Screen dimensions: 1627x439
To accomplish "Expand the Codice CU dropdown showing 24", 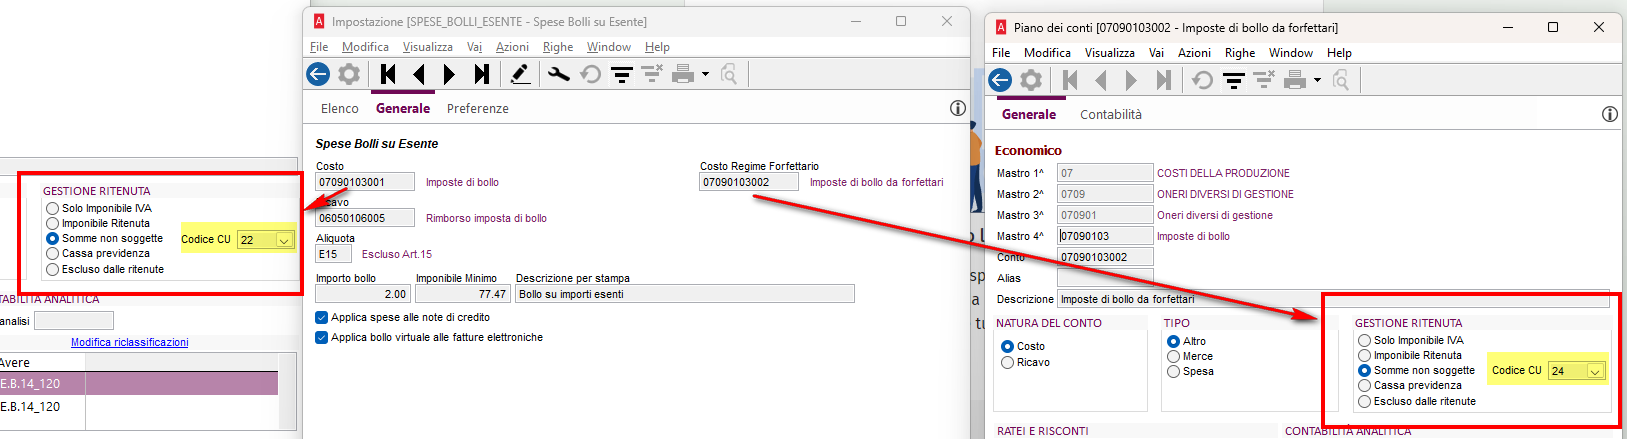I will (x=1595, y=371).
